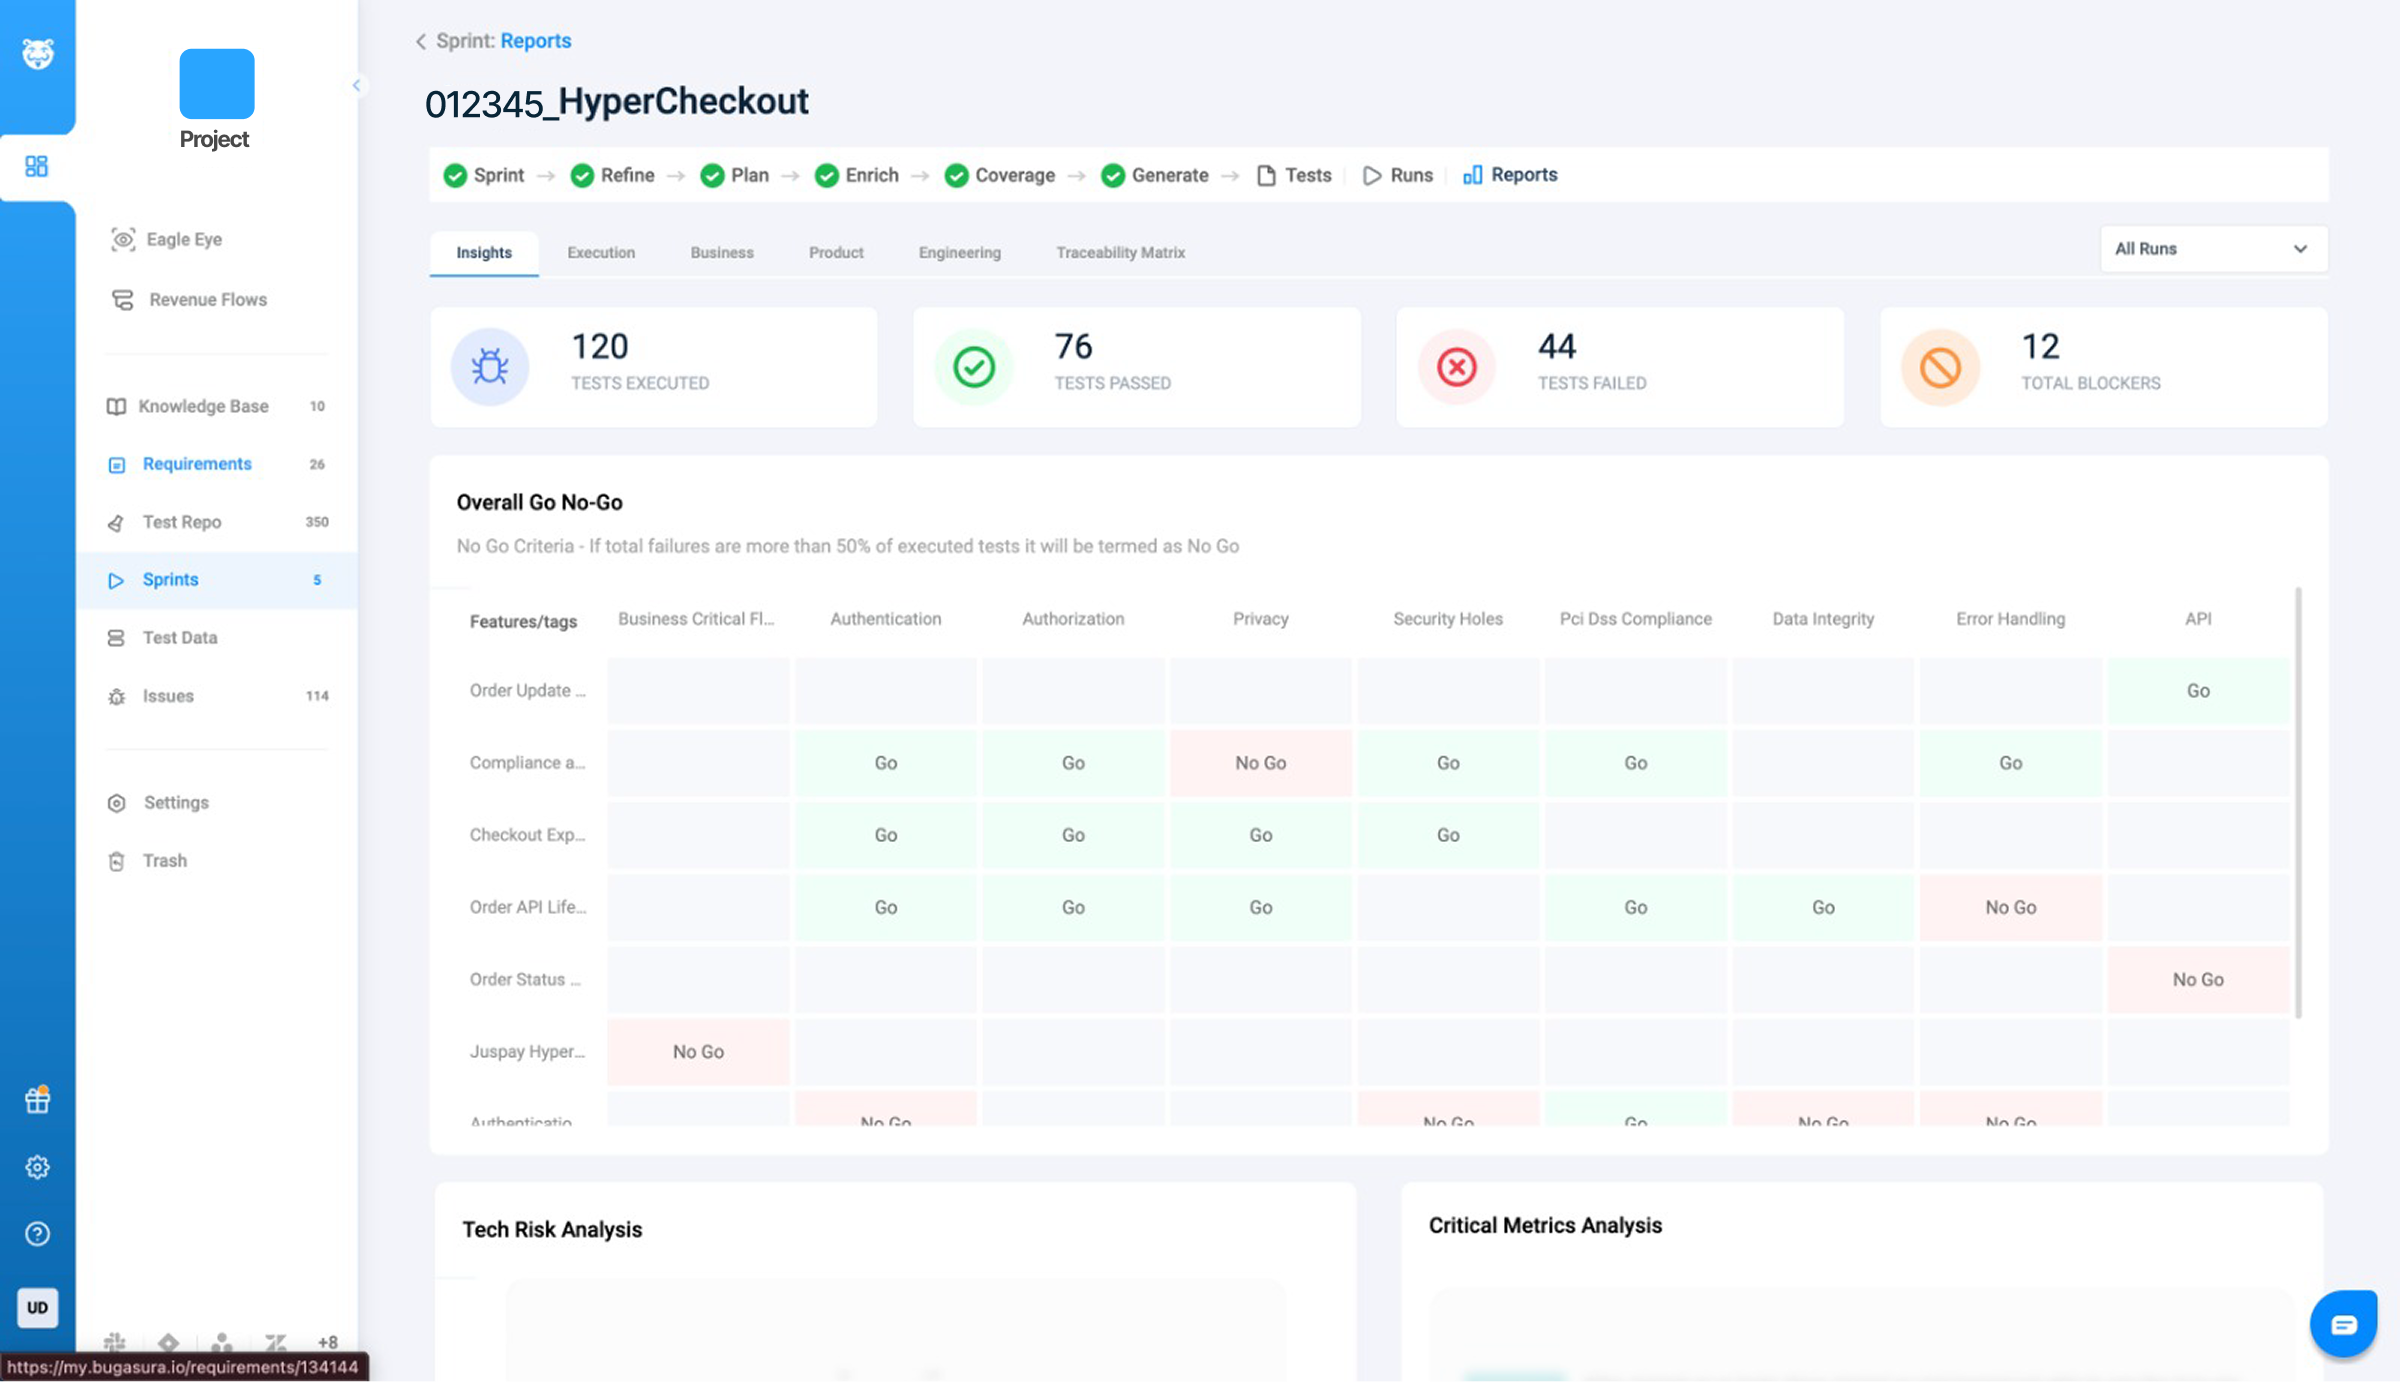The image size is (2400, 1382).
Task: Click the Eagle Eye icon
Action: pyautogui.click(x=123, y=239)
